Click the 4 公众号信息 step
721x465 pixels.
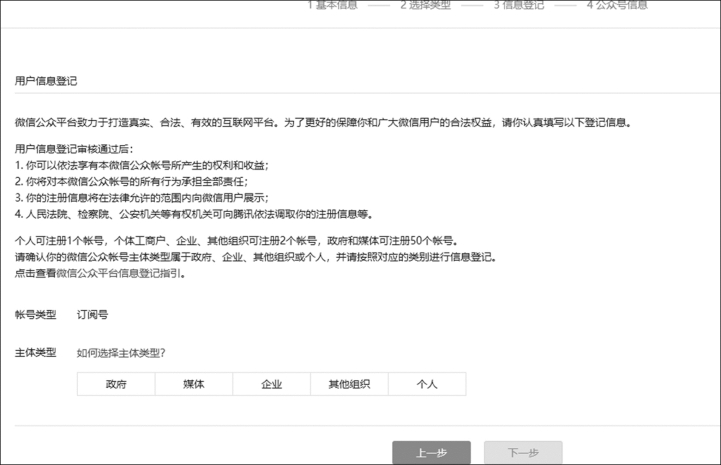[617, 5]
